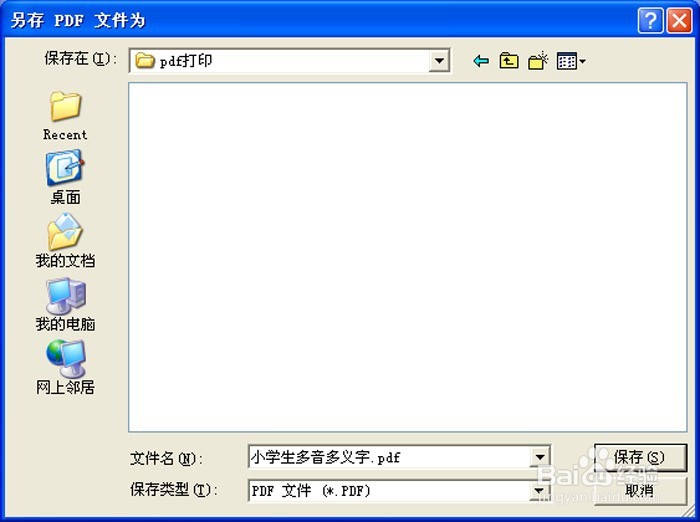Go up one folder level

tap(509, 61)
